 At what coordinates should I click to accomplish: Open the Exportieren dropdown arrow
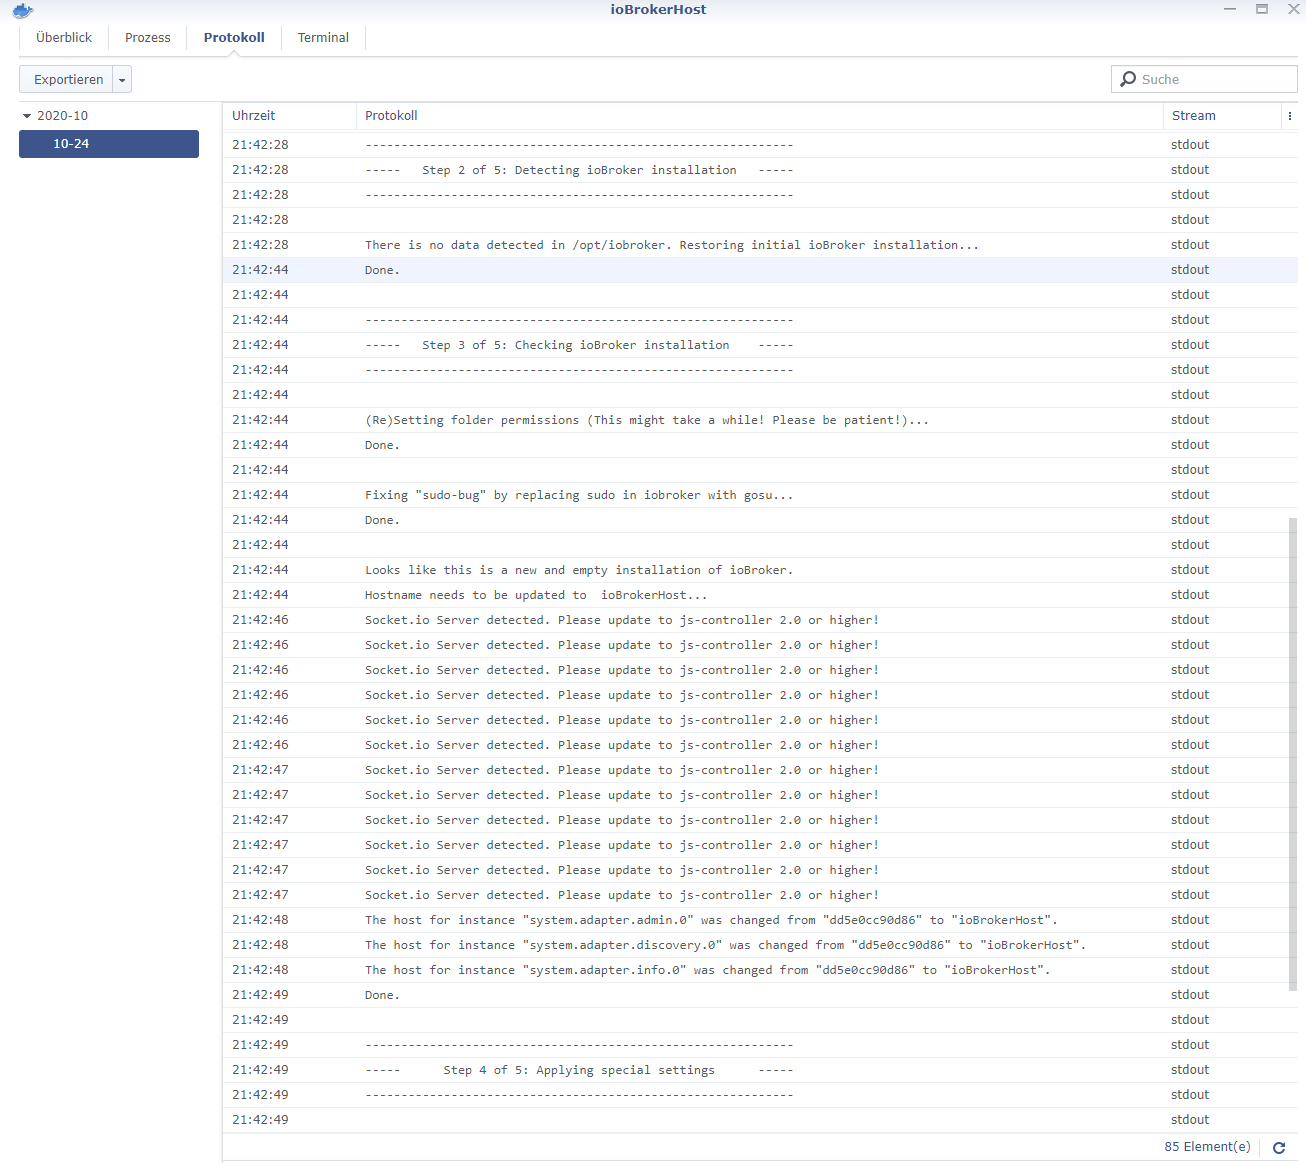coord(122,80)
